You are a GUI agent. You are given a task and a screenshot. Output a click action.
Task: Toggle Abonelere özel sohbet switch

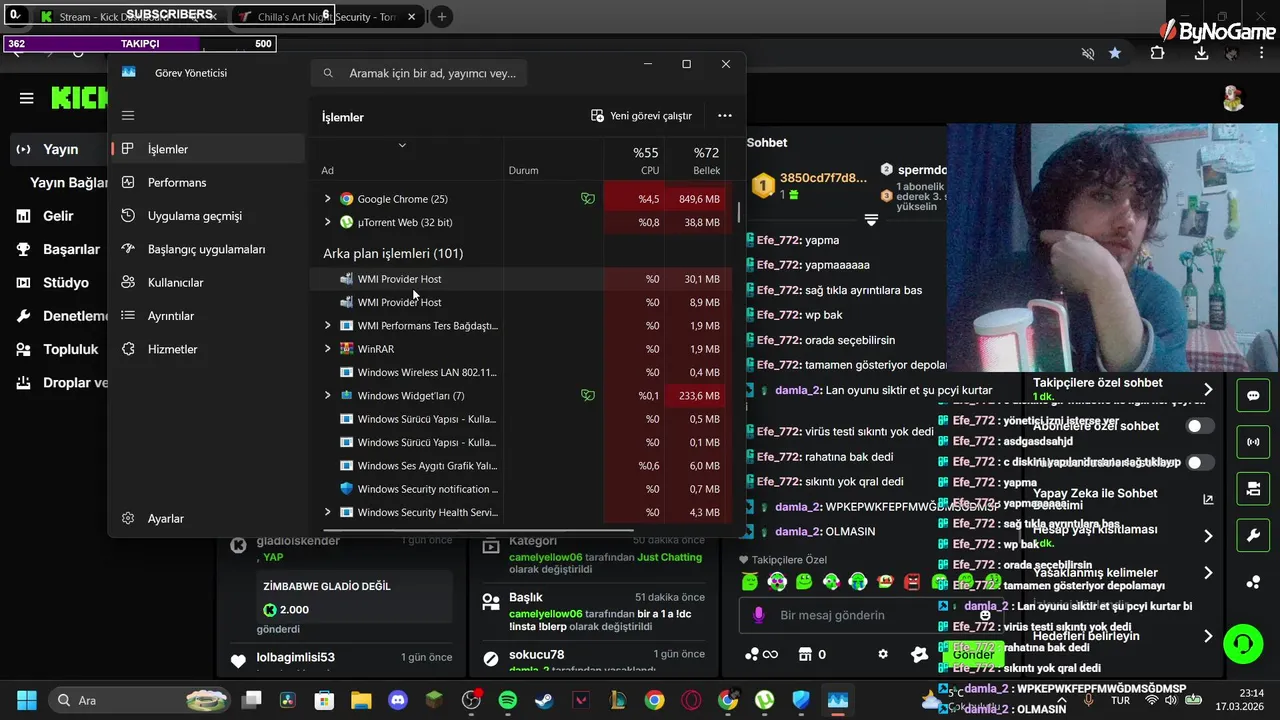coord(1200,426)
